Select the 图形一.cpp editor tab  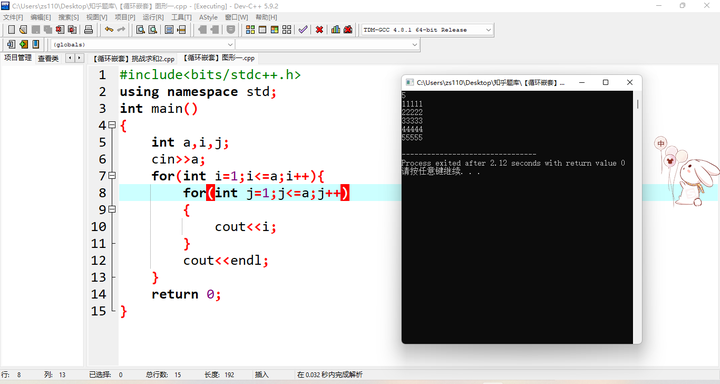[x=219, y=58]
